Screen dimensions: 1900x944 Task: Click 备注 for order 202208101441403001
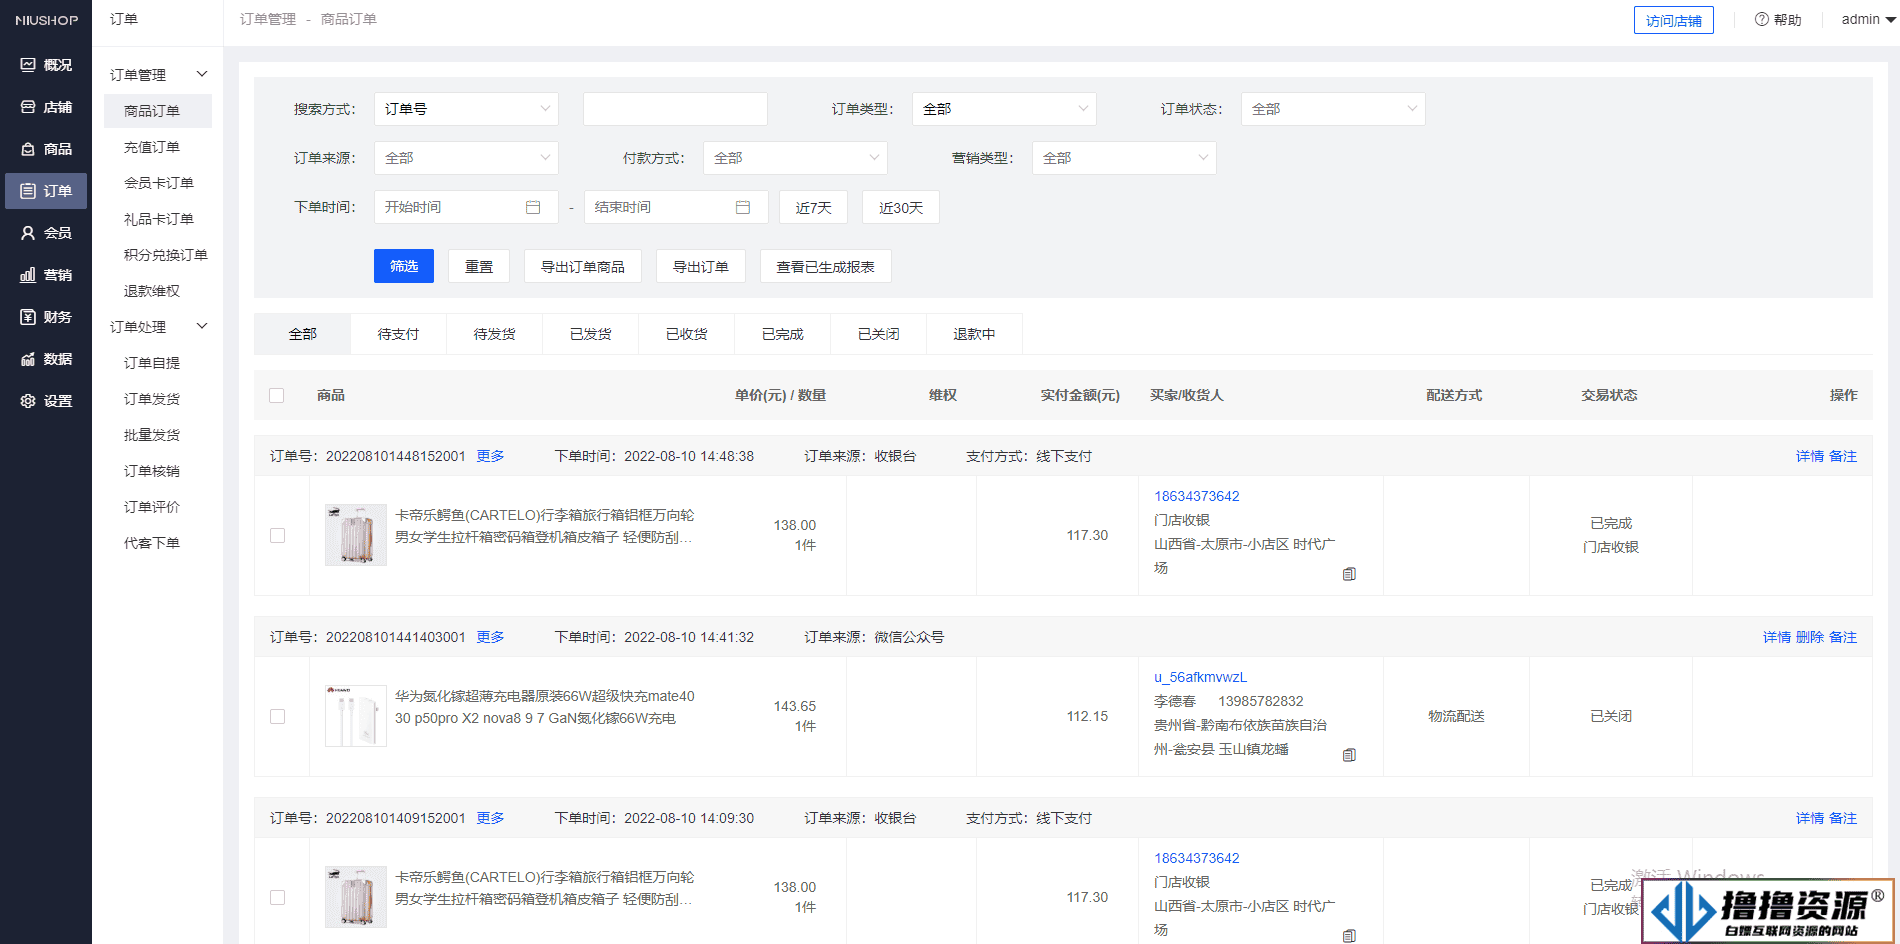[1843, 637]
